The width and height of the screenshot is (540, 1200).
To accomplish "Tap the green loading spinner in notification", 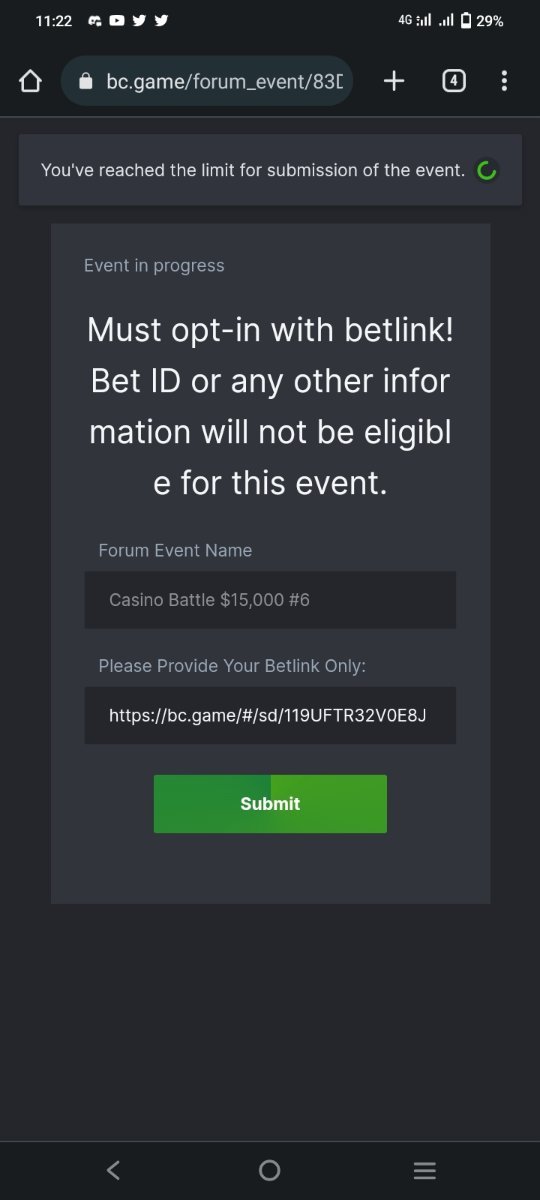I will pos(487,171).
